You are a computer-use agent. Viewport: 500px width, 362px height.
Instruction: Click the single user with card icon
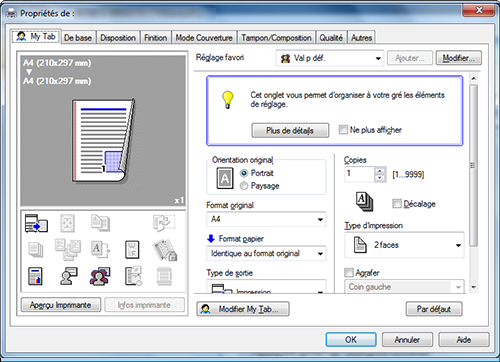69,276
